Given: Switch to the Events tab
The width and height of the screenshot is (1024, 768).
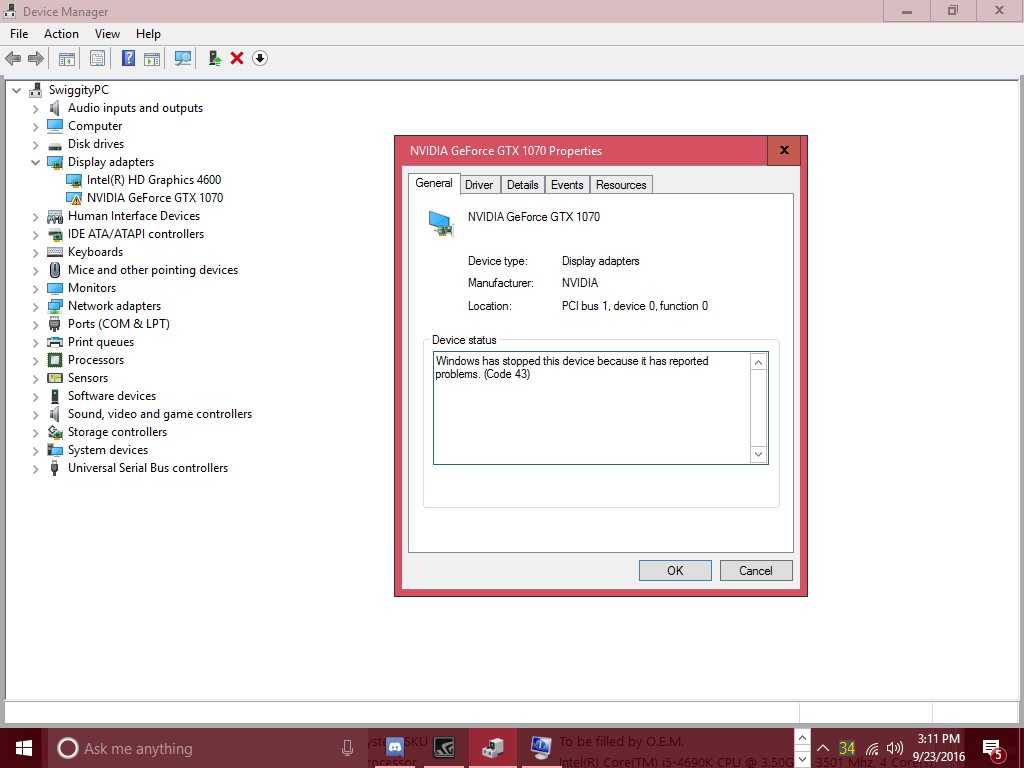Looking at the screenshot, I should (x=567, y=185).
